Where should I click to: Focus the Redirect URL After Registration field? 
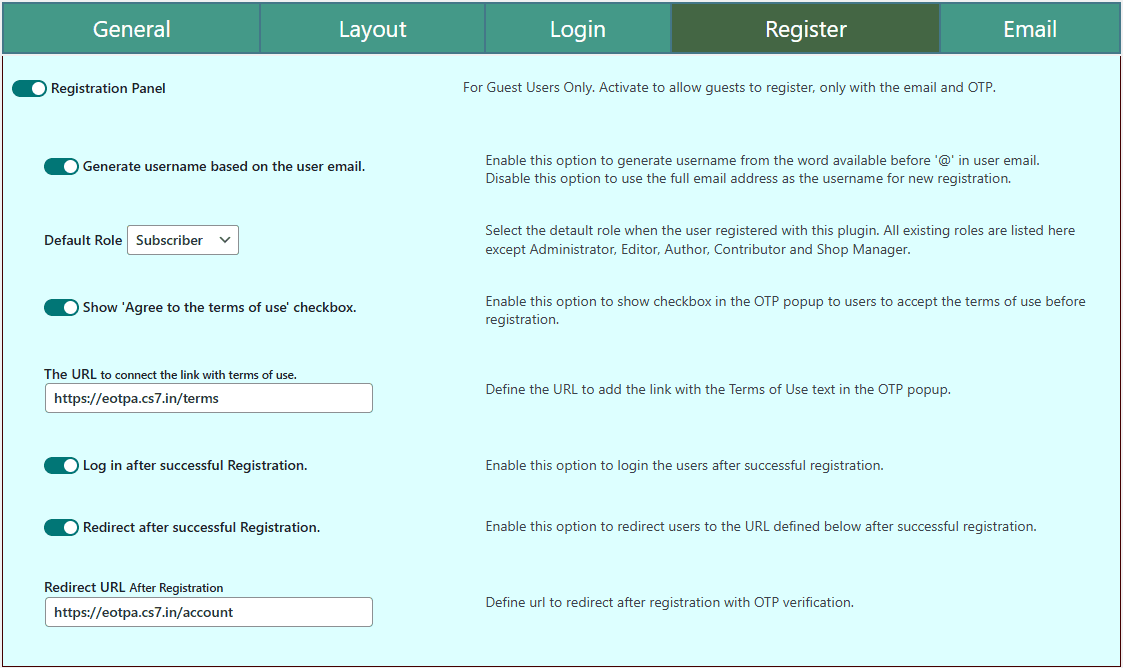(208, 612)
